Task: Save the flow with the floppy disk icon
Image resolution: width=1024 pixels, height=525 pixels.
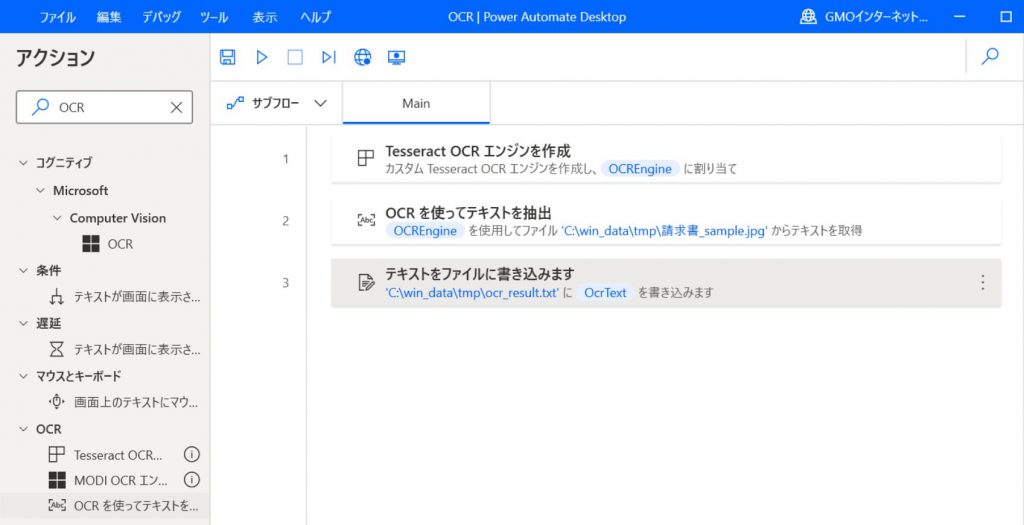Action: click(x=227, y=57)
